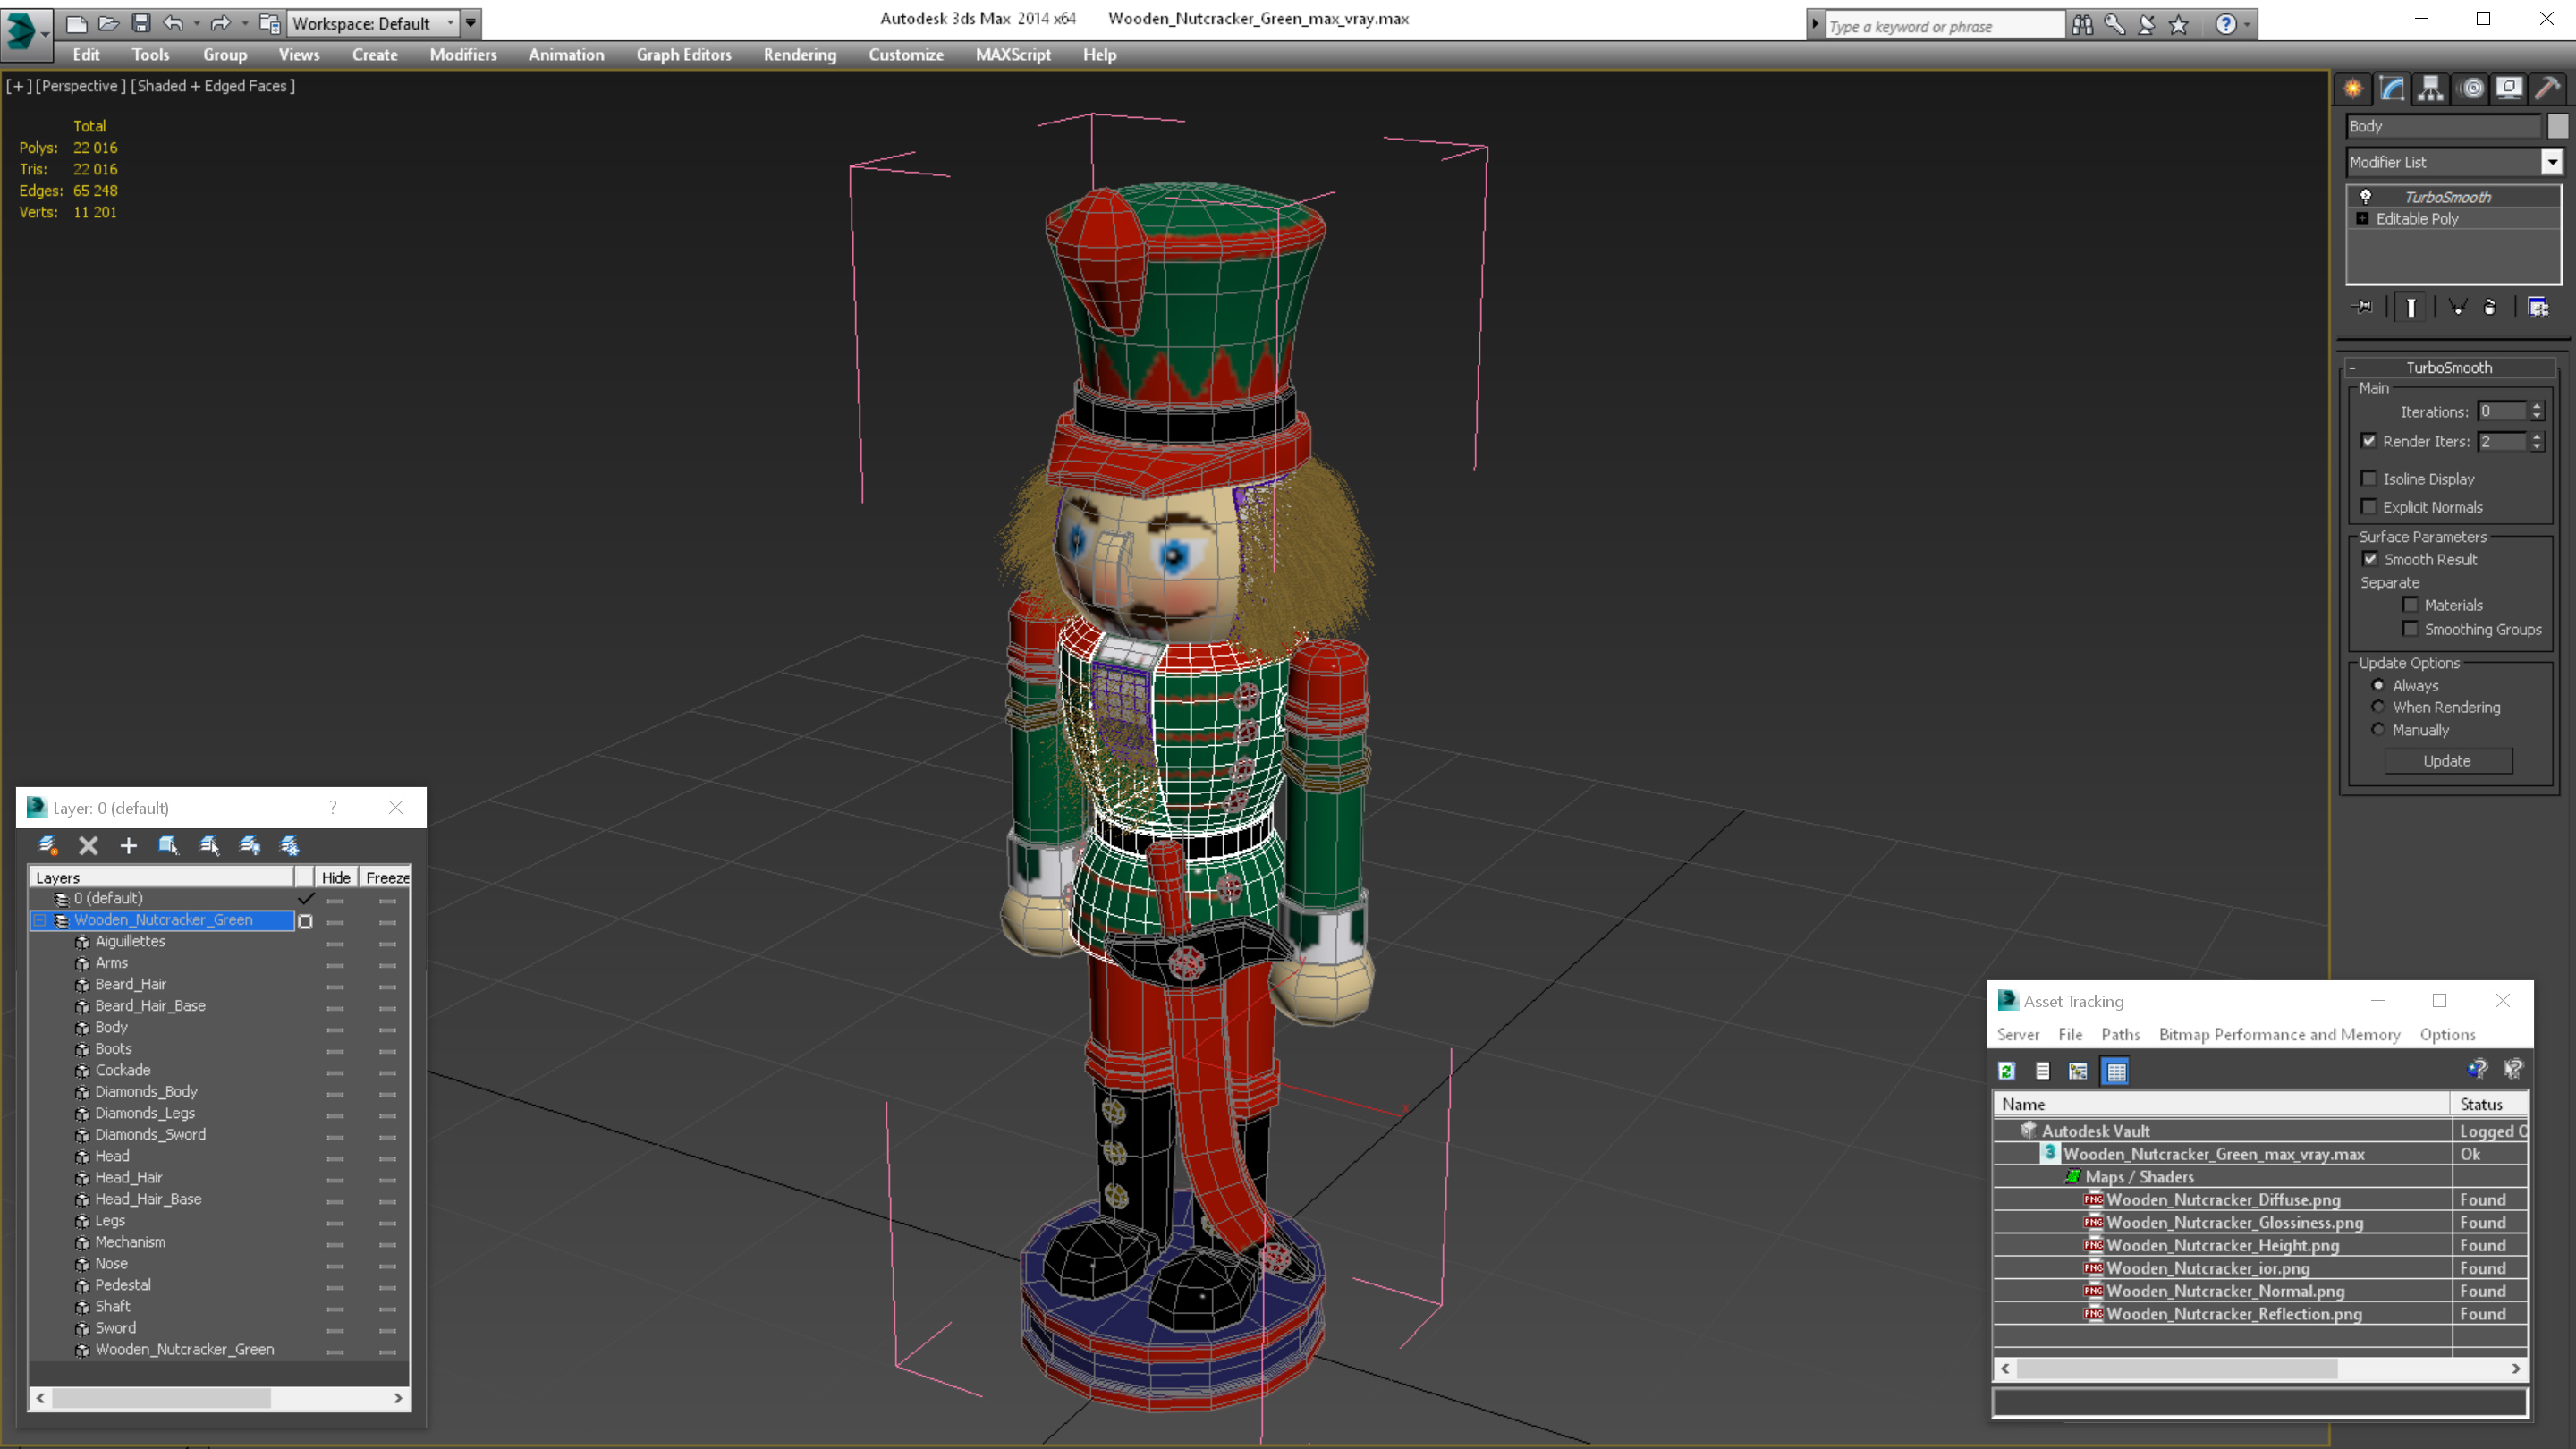
Task: Click the Redo arrow icon
Action: coord(221,22)
